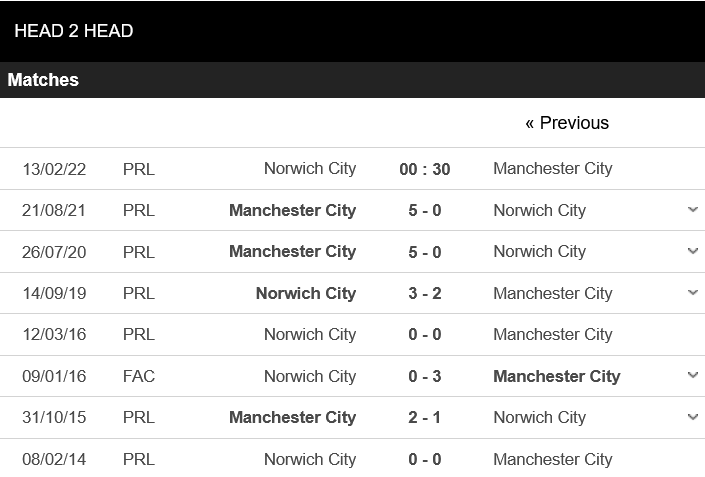The height and width of the screenshot is (477, 705).
Task: Select Manchester City in the 12/03/16 match
Action: (552, 334)
